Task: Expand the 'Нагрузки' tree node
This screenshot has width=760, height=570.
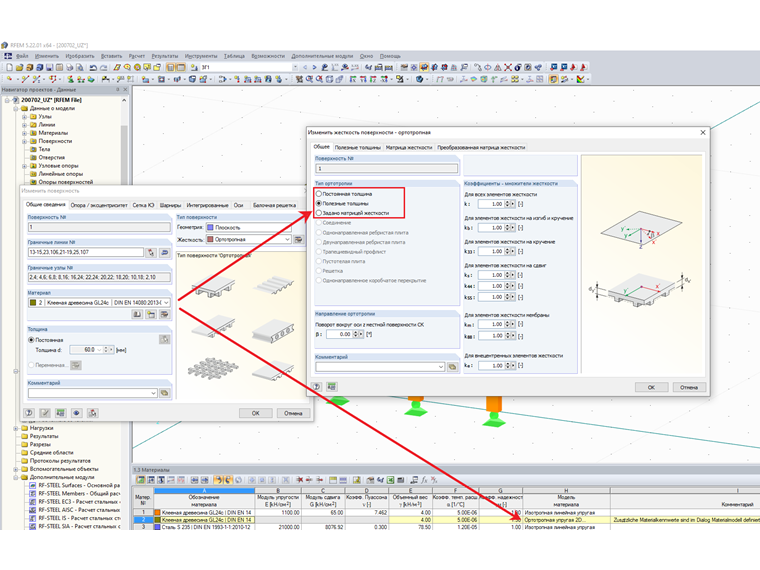Action: (16, 428)
